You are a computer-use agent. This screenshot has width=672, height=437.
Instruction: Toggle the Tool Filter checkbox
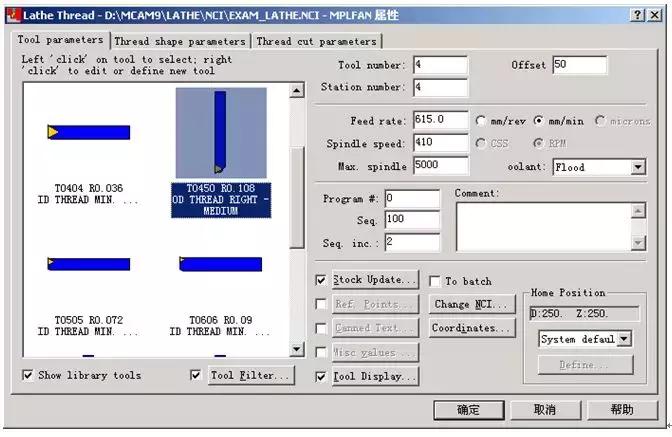pos(195,375)
